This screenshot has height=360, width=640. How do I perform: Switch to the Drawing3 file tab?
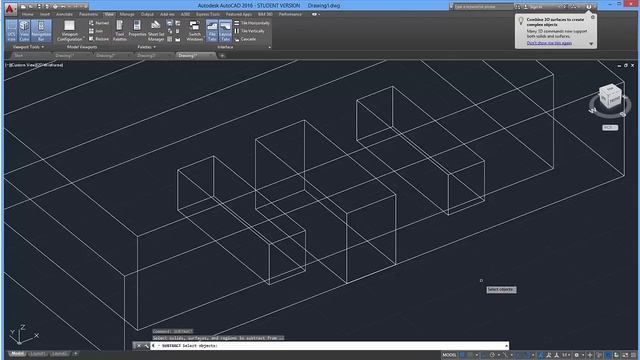146,56
